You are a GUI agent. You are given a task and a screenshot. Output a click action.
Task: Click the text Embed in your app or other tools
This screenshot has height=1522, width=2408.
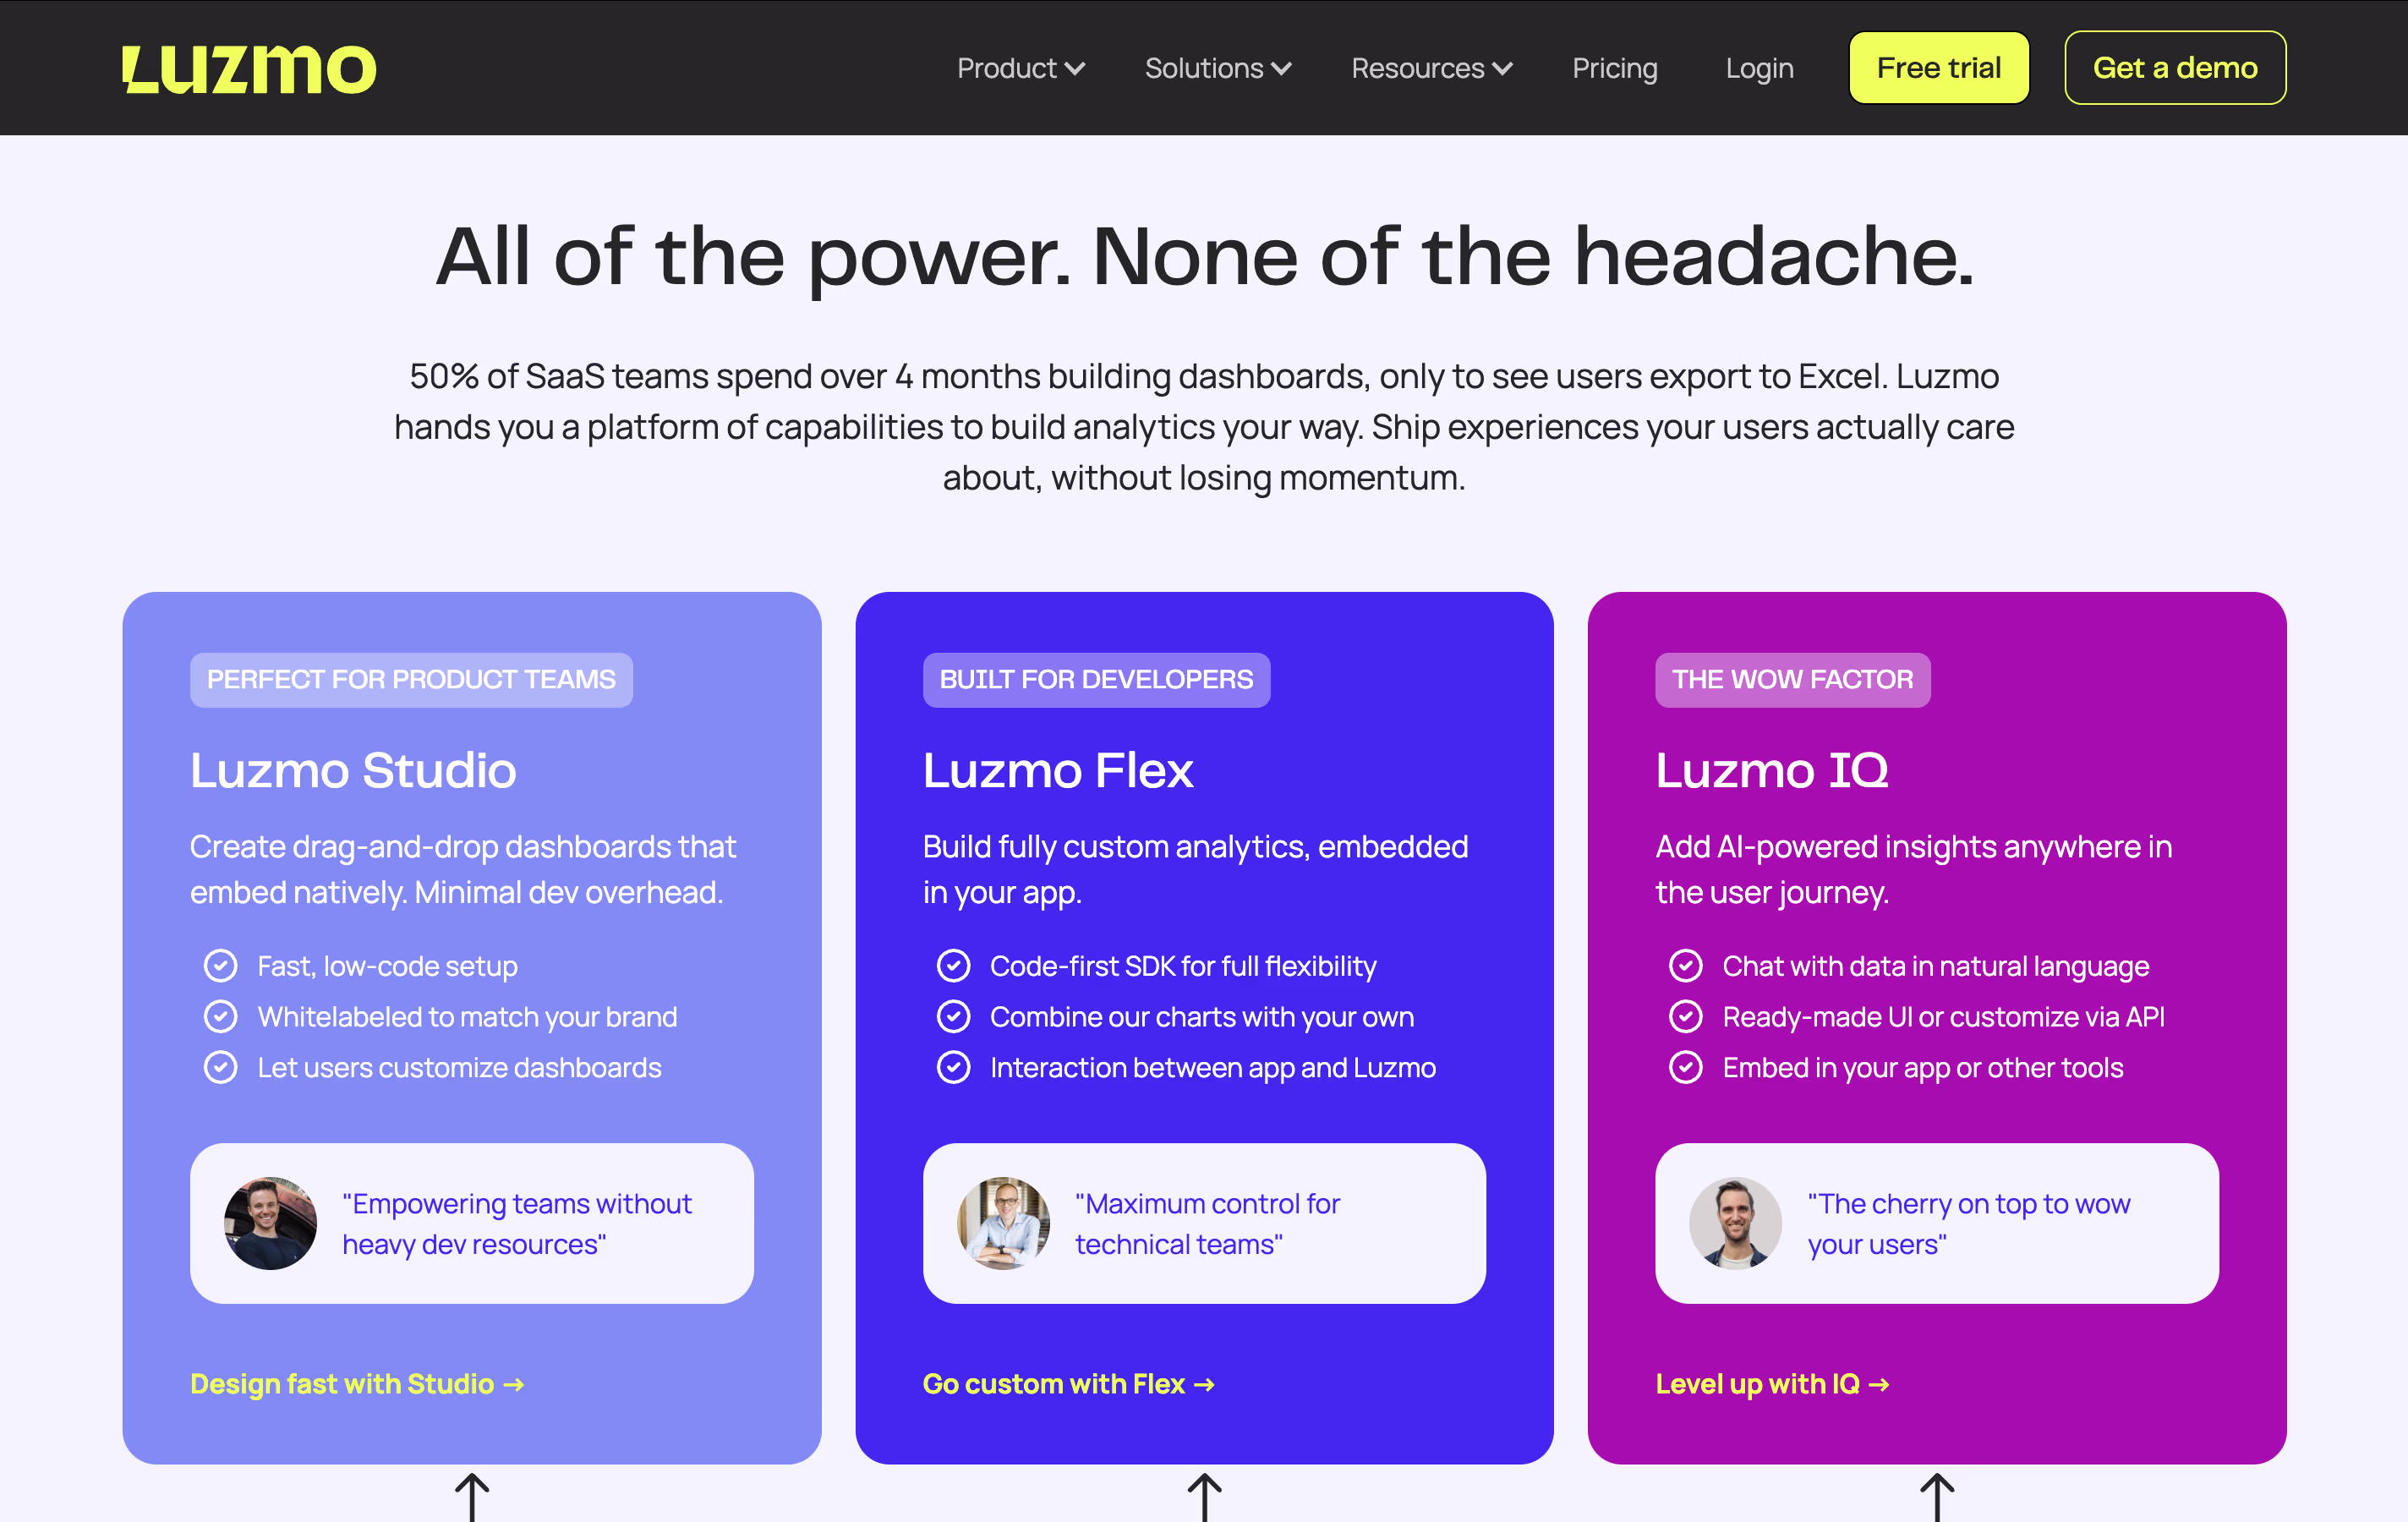pyautogui.click(x=1922, y=1068)
